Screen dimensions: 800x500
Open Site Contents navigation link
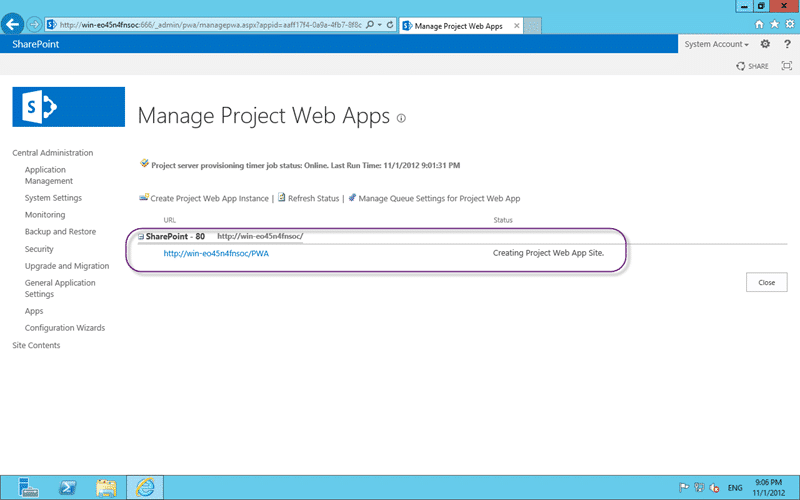(36, 345)
